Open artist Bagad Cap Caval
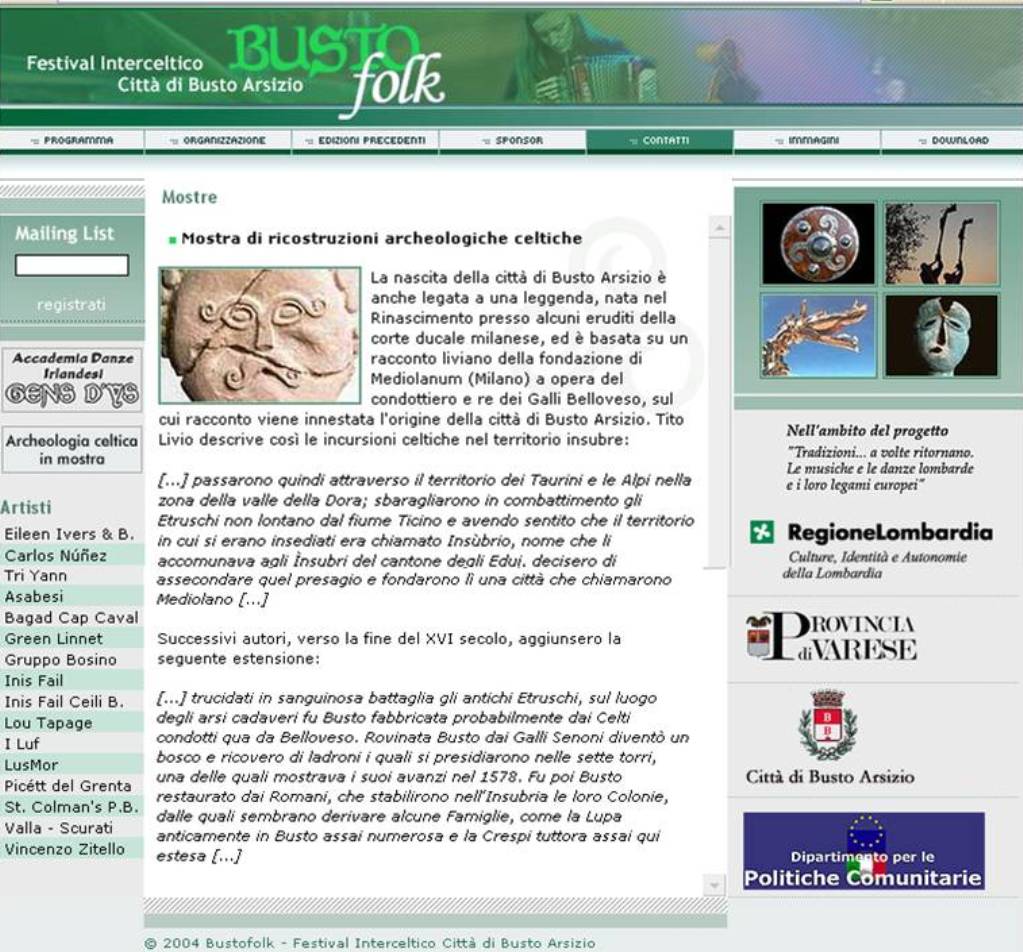The height and width of the screenshot is (952, 1023). pos(72,617)
